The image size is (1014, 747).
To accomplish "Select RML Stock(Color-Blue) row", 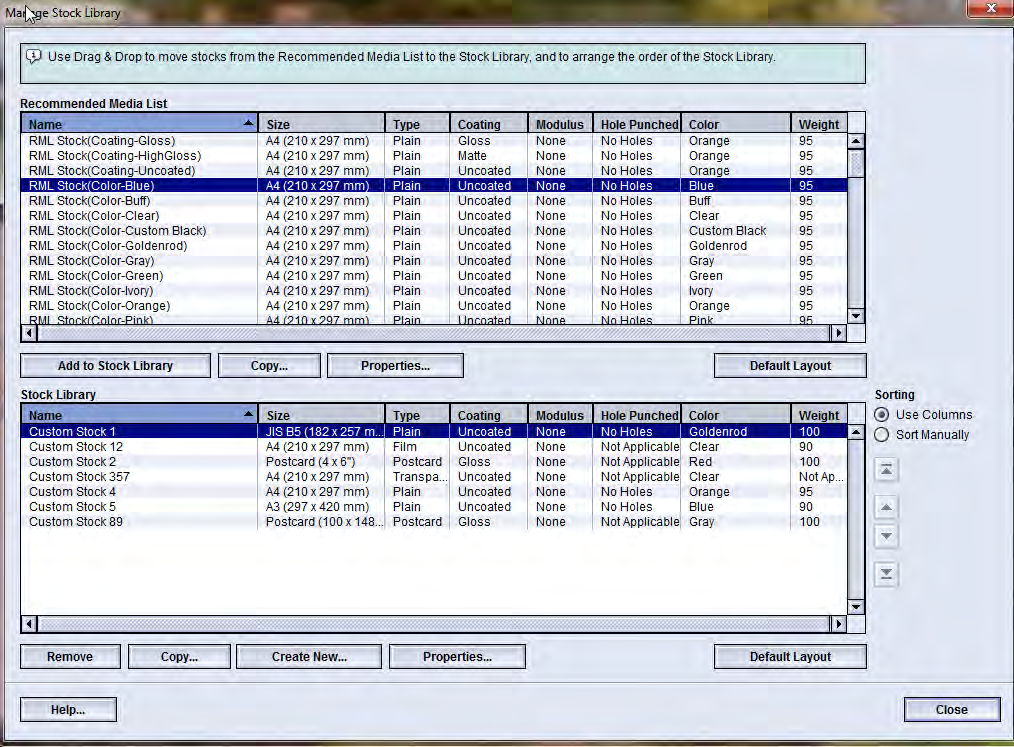I will (434, 186).
